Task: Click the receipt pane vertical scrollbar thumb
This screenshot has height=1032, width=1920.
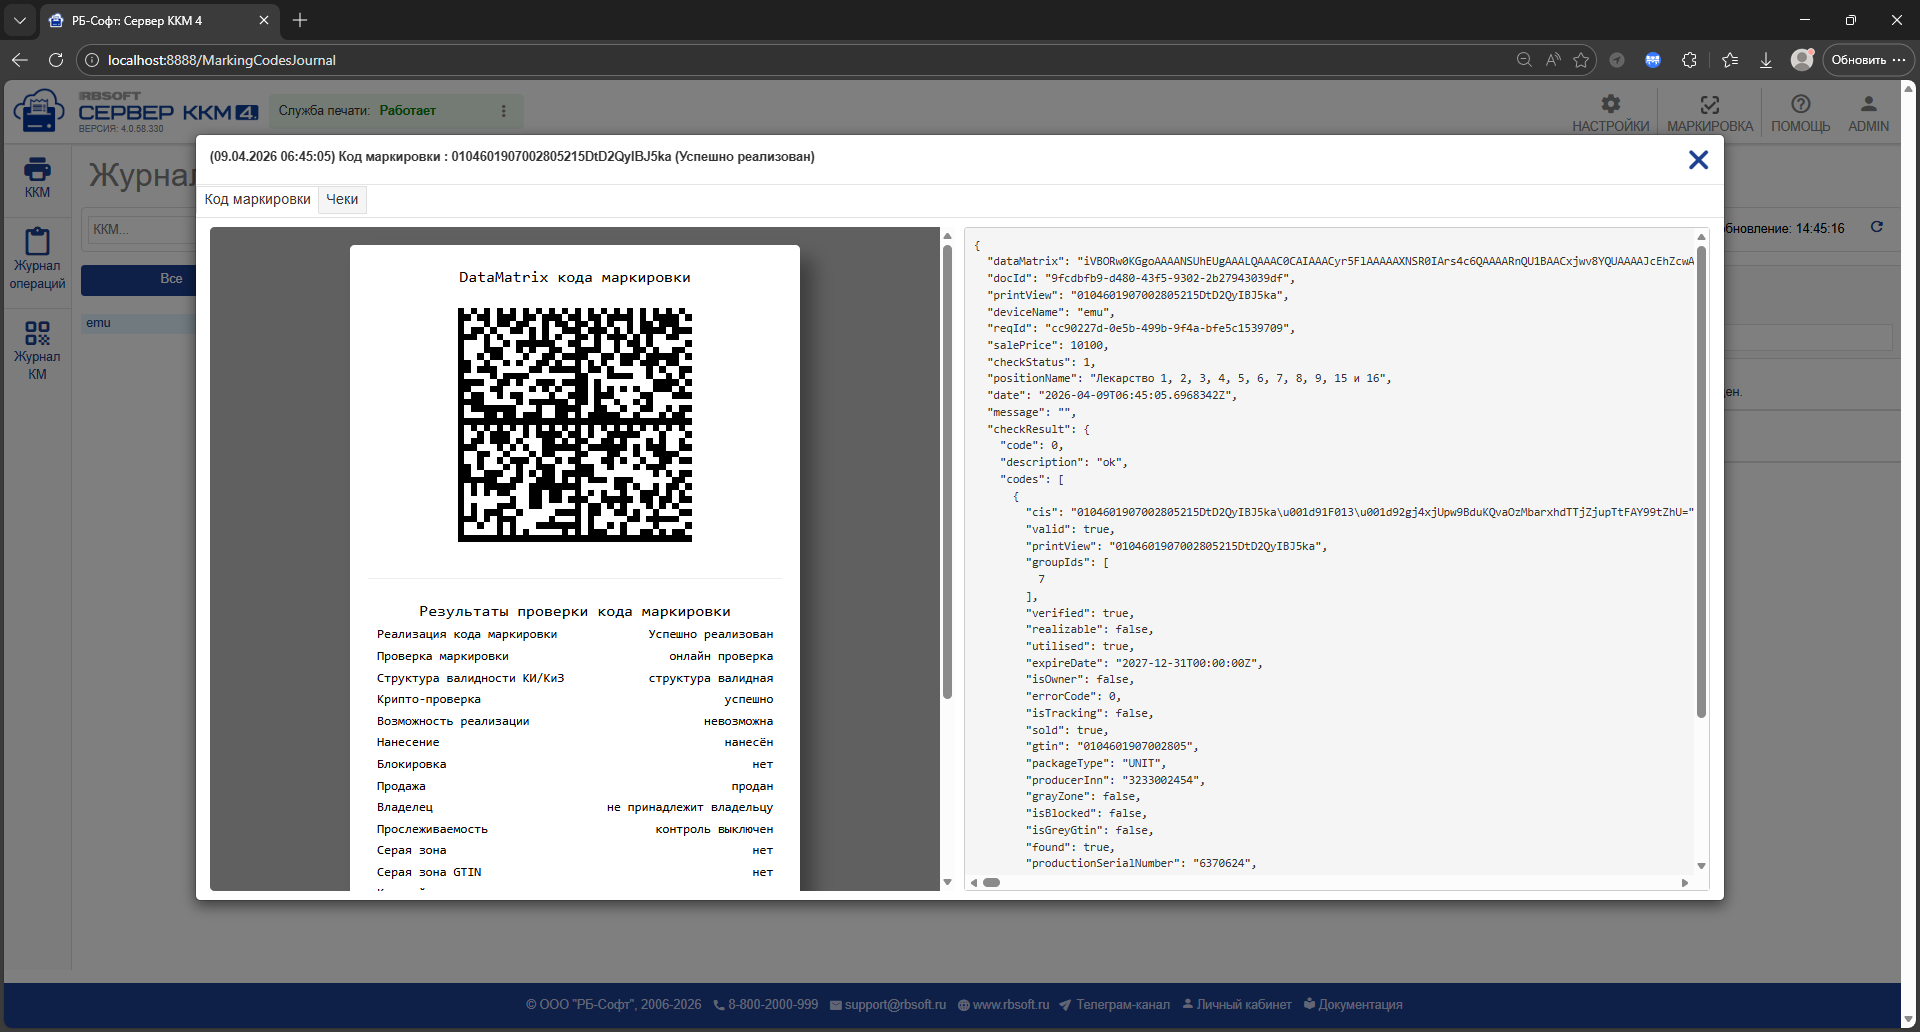Action: click(947, 471)
